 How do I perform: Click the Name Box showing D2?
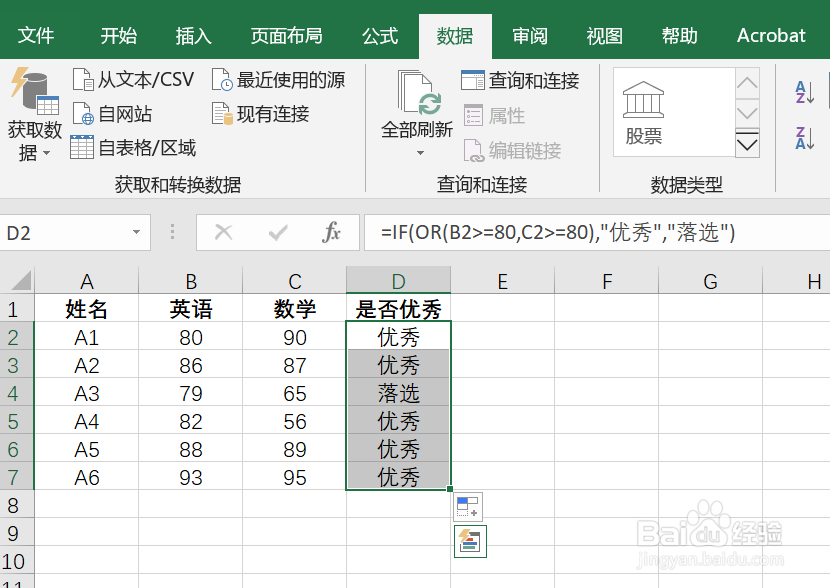point(64,232)
